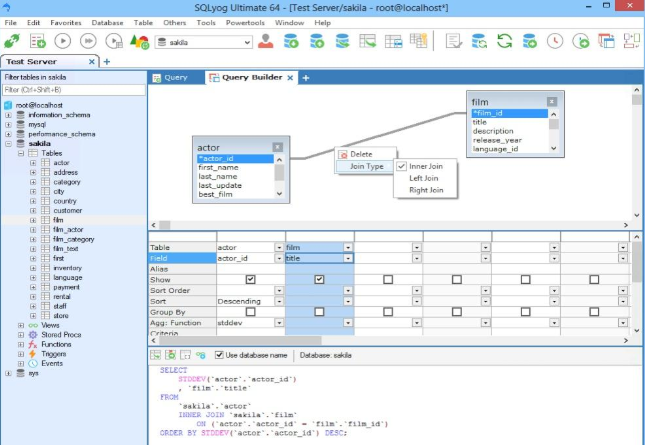Click the table icon with green curved arrow

point(367,41)
